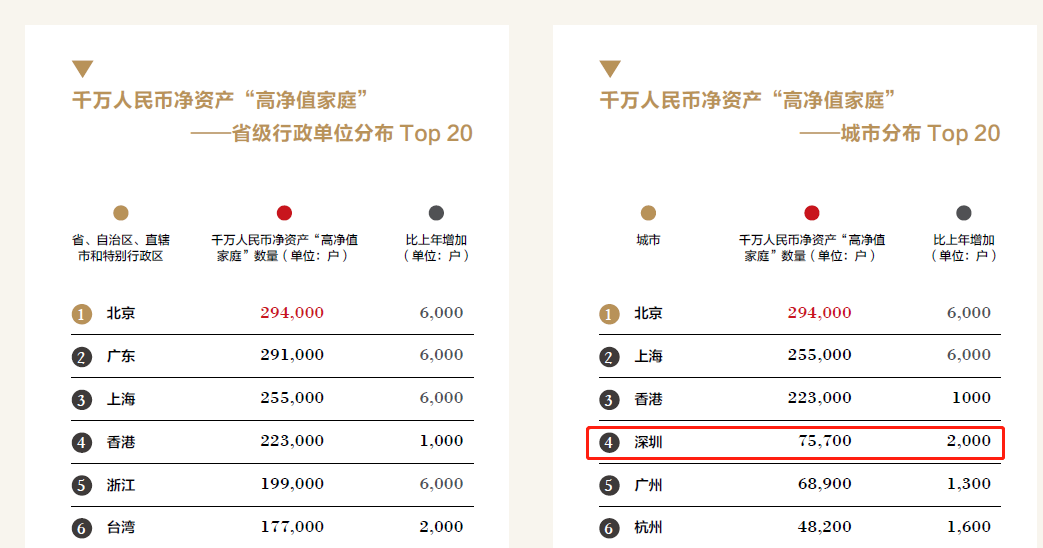Click the rank 1 gold badge beside 北京 in the city table
This screenshot has height=548, width=1043.
pyautogui.click(x=609, y=314)
